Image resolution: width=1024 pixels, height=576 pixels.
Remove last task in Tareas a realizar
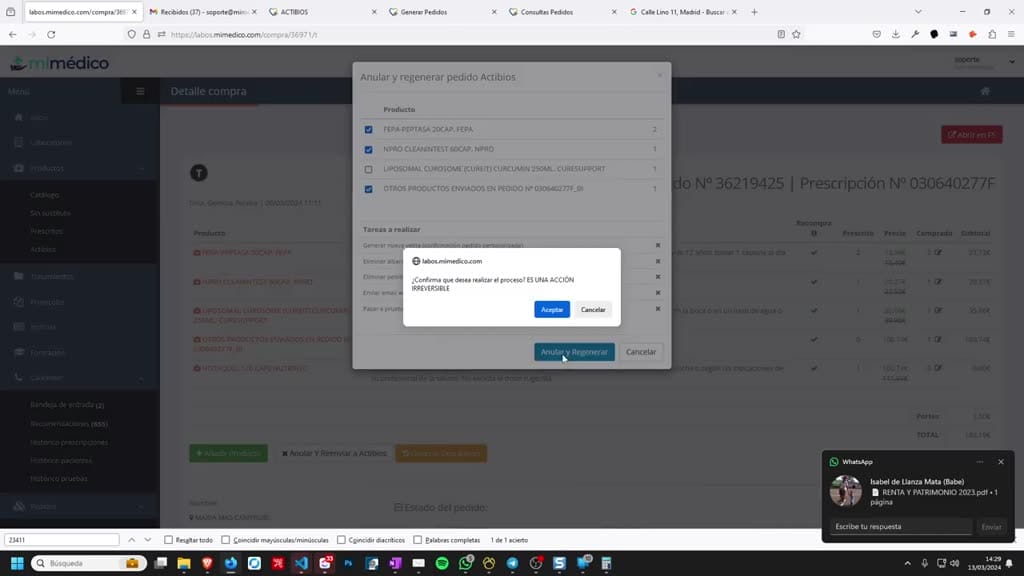(658, 309)
